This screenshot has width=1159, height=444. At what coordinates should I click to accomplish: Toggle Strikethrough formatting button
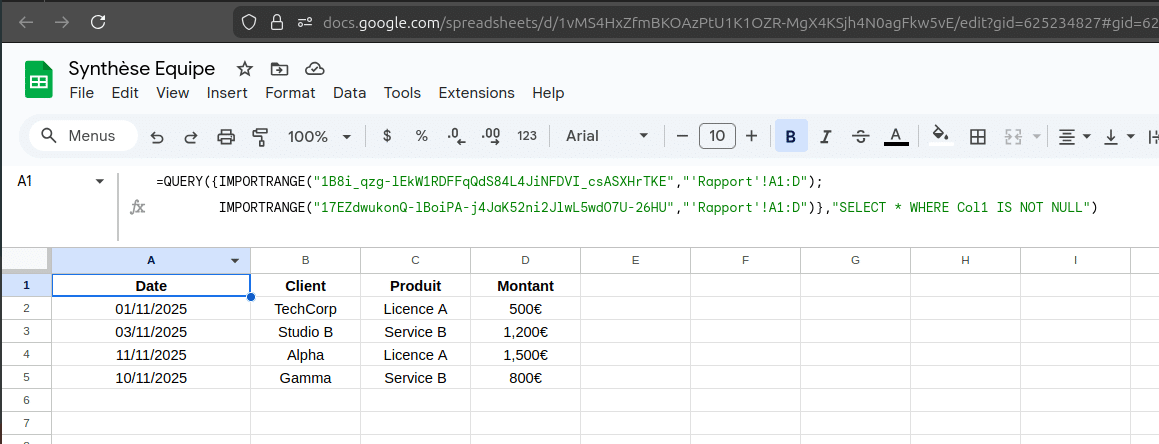860,137
